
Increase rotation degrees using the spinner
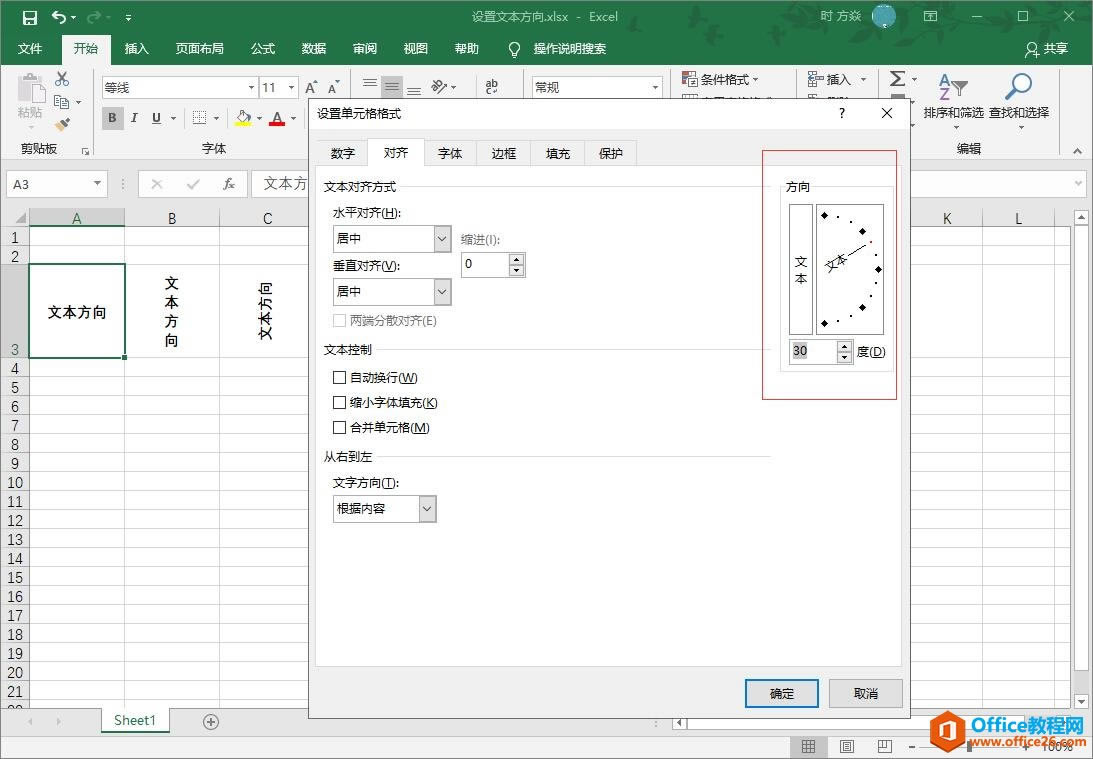click(x=844, y=346)
